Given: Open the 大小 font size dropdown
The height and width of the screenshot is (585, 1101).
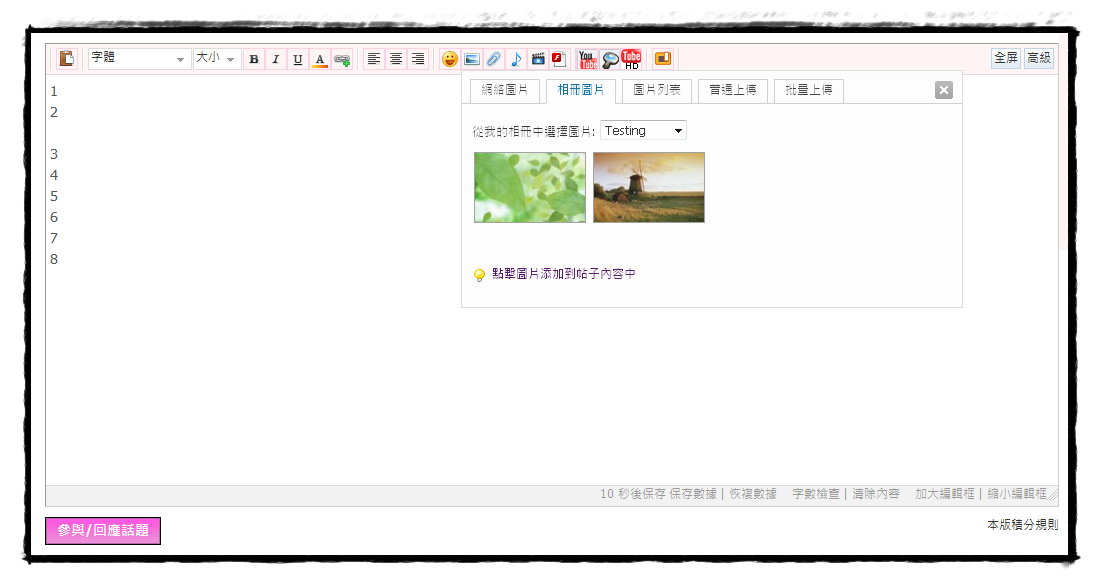Looking at the screenshot, I should (x=217, y=58).
